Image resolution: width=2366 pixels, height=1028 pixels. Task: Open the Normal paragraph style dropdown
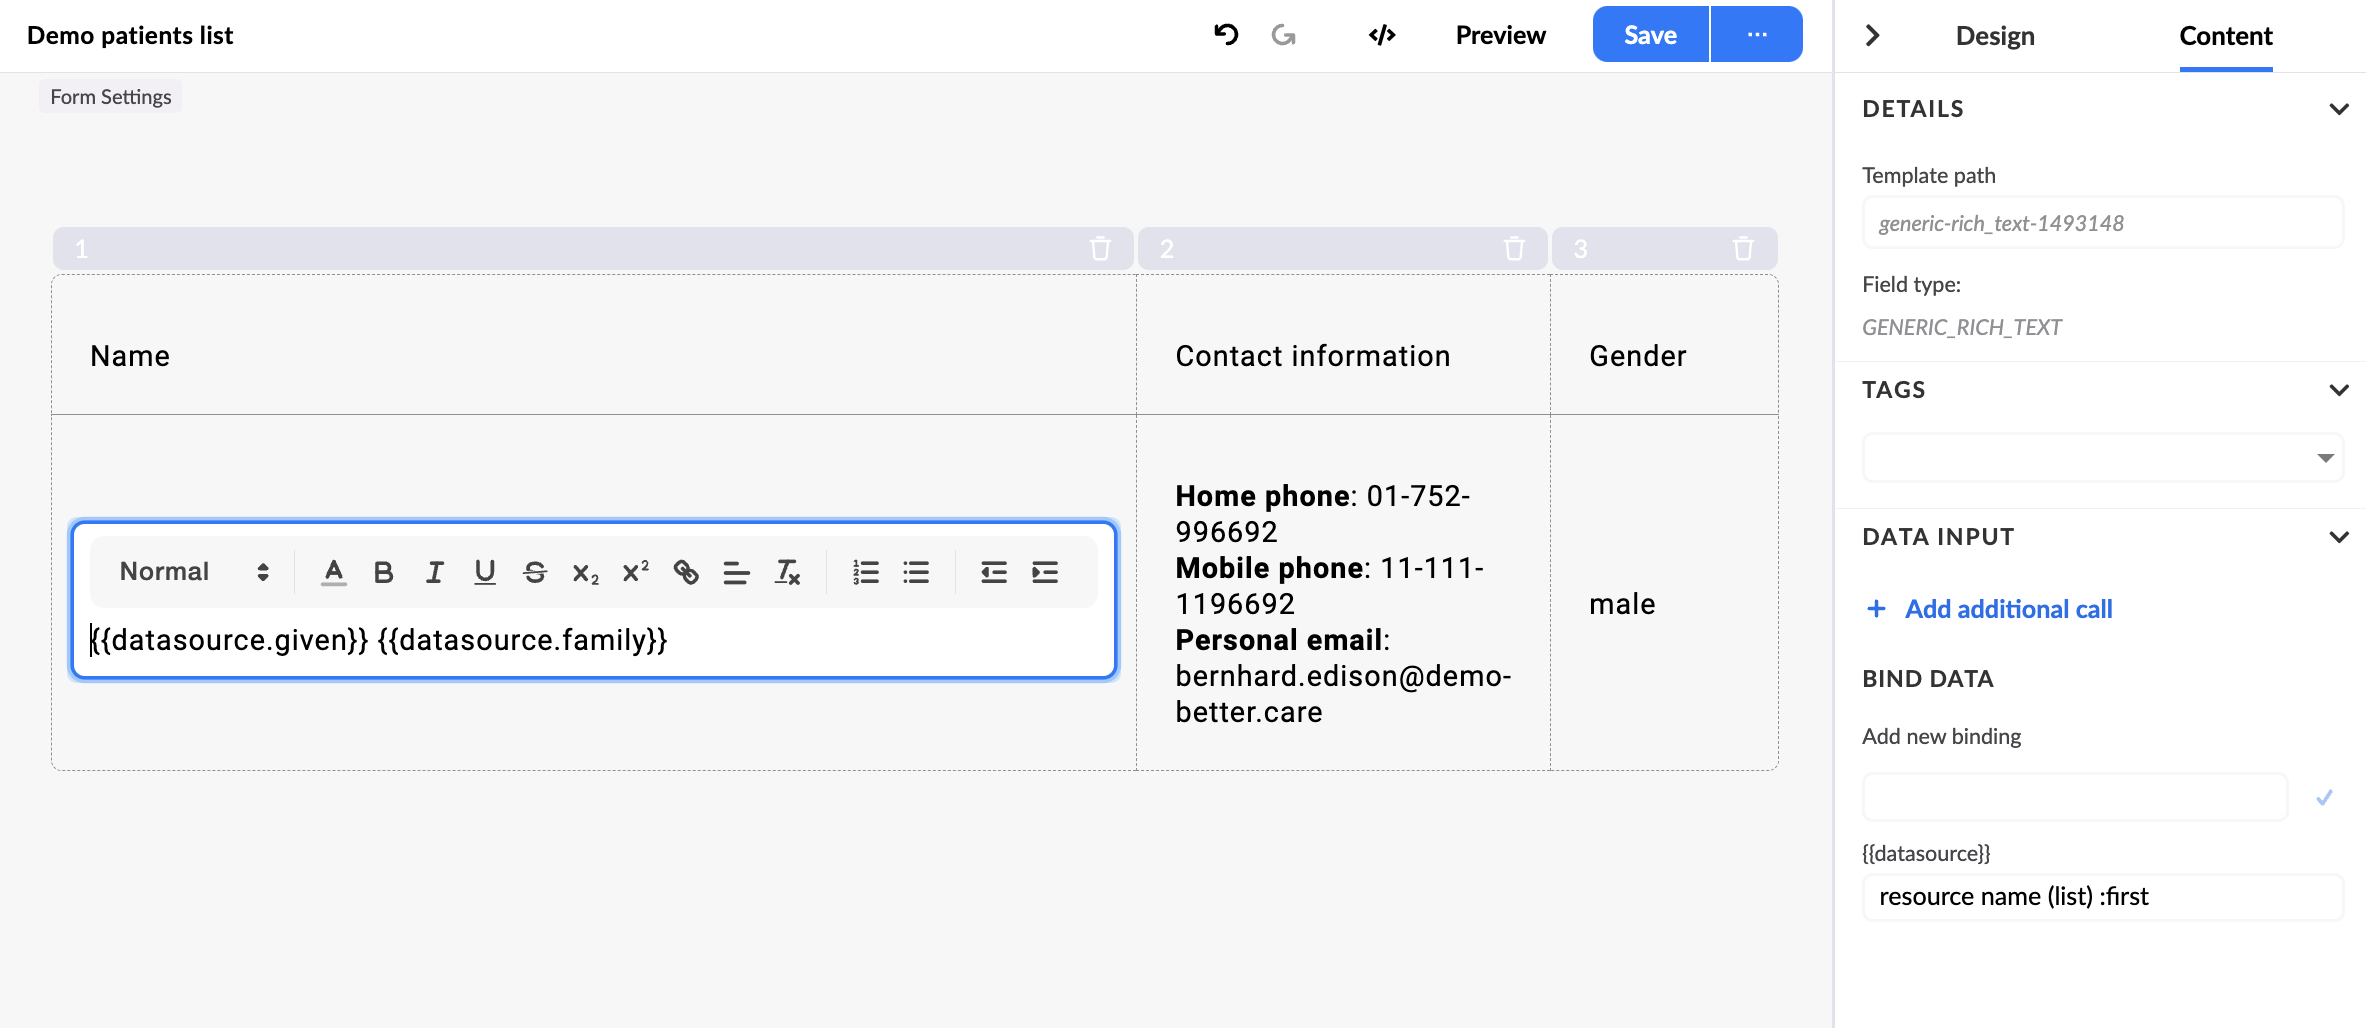click(194, 572)
